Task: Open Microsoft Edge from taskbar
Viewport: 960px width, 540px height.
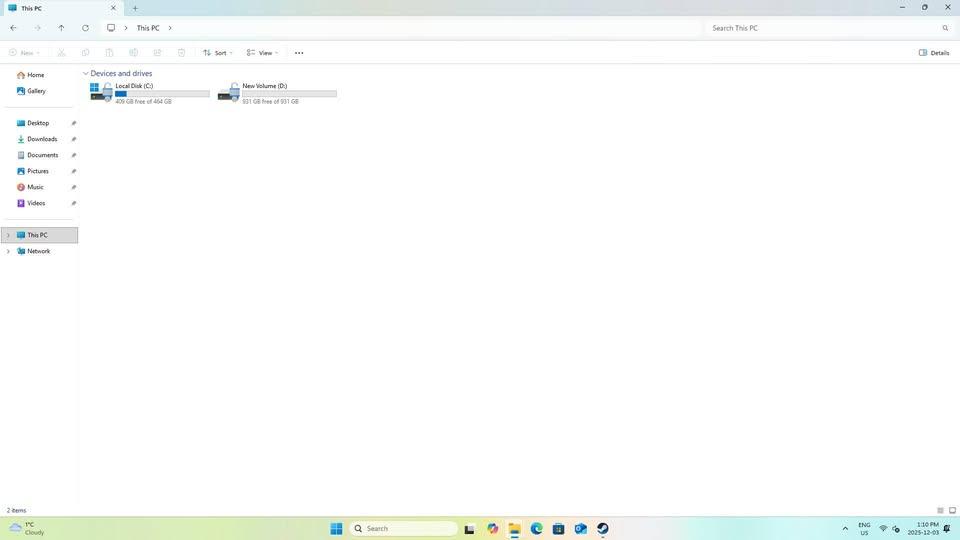Action: click(x=536, y=528)
